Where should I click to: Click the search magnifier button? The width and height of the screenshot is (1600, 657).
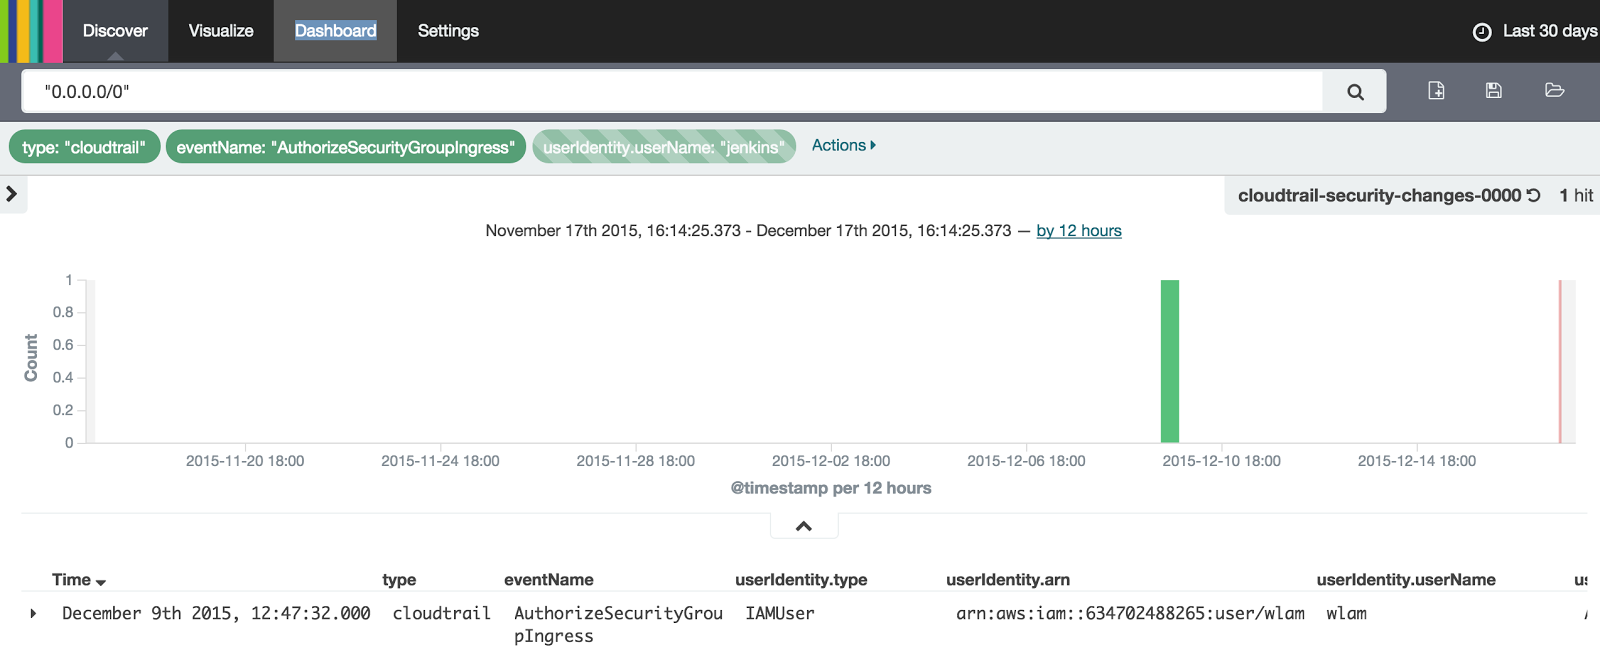click(x=1355, y=91)
